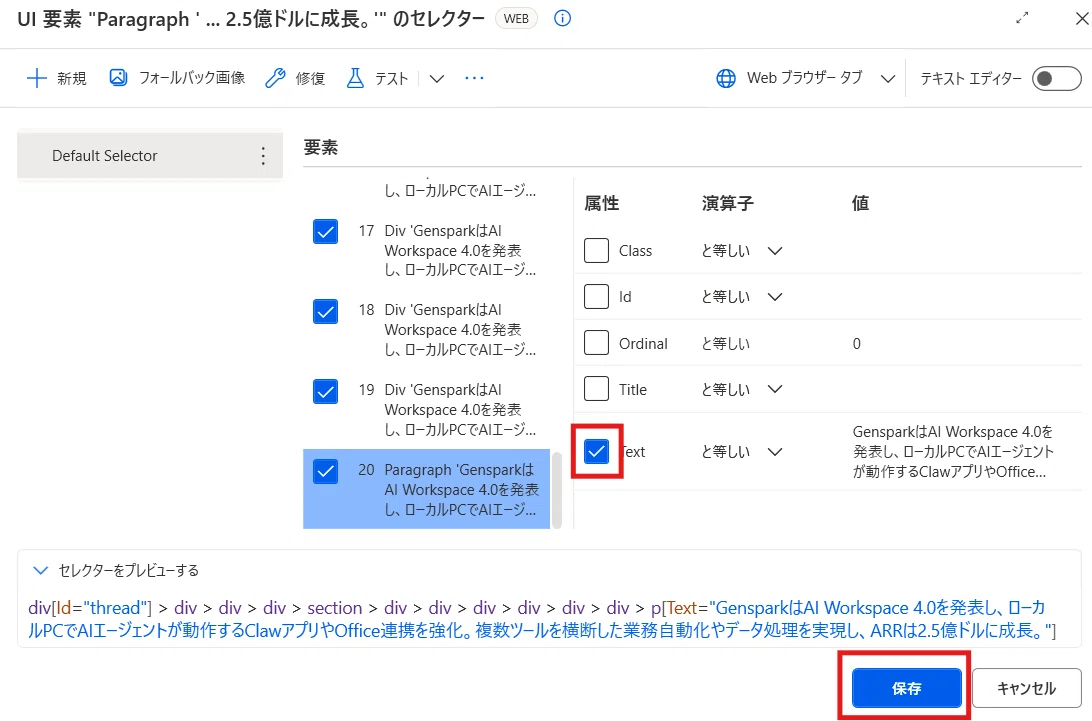1092x721 pixels.
Task: Click the 演算子 column header
Action: (x=728, y=203)
